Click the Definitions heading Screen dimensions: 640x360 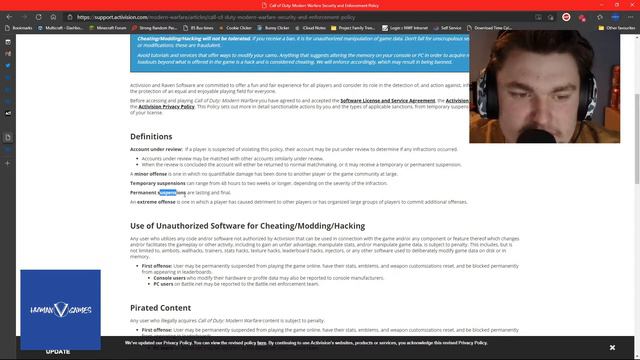point(151,136)
